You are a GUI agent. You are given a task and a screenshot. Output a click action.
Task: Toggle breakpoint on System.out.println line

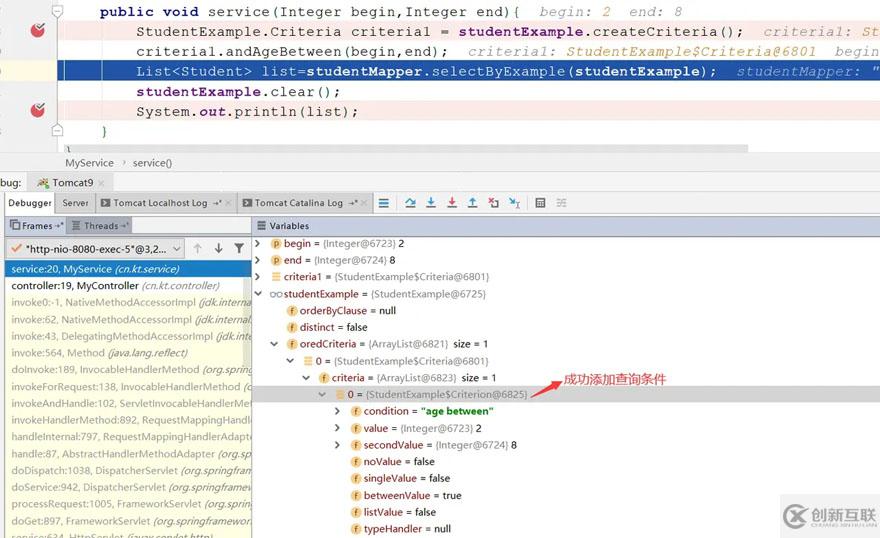38,110
